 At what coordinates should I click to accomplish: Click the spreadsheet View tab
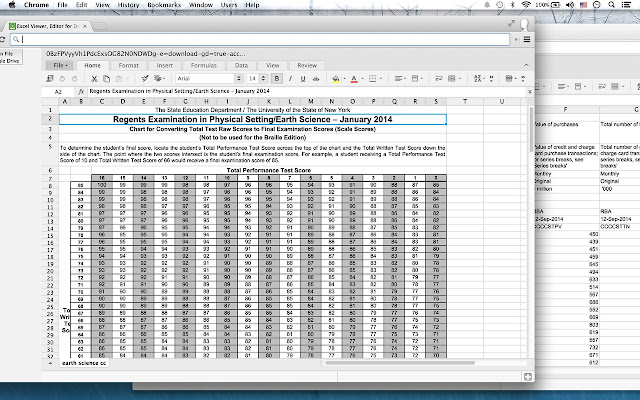coord(272,65)
